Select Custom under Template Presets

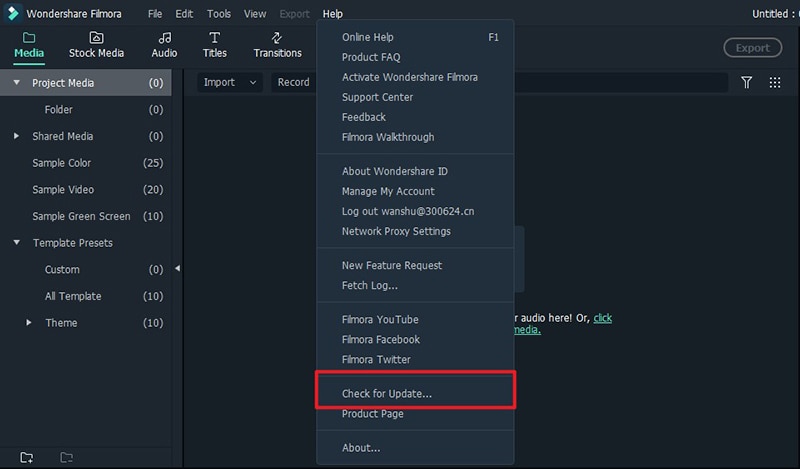tap(86, 269)
